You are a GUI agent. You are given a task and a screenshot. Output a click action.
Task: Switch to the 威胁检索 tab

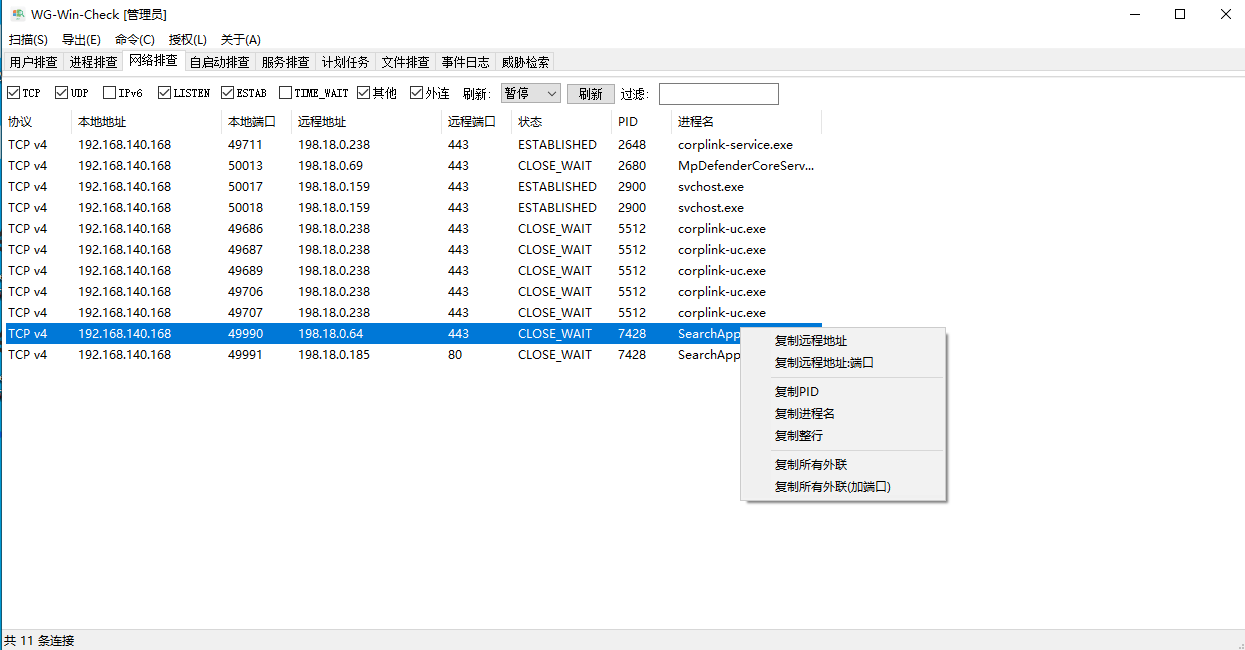[x=525, y=62]
